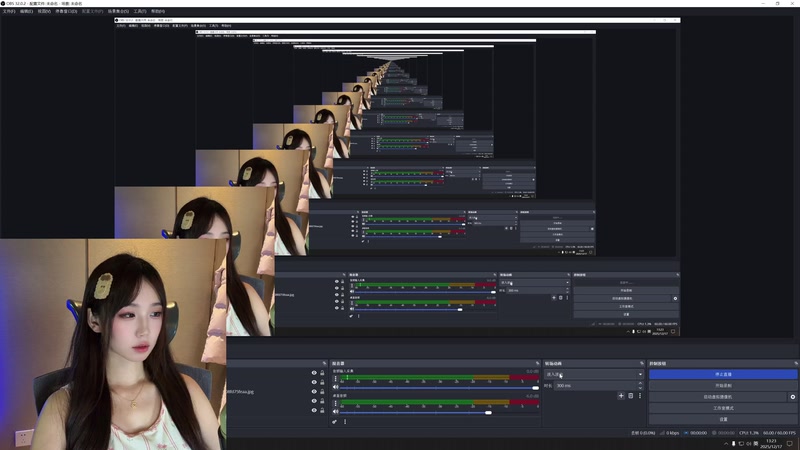Toggle the lock on the bottom source row

coord(322,410)
